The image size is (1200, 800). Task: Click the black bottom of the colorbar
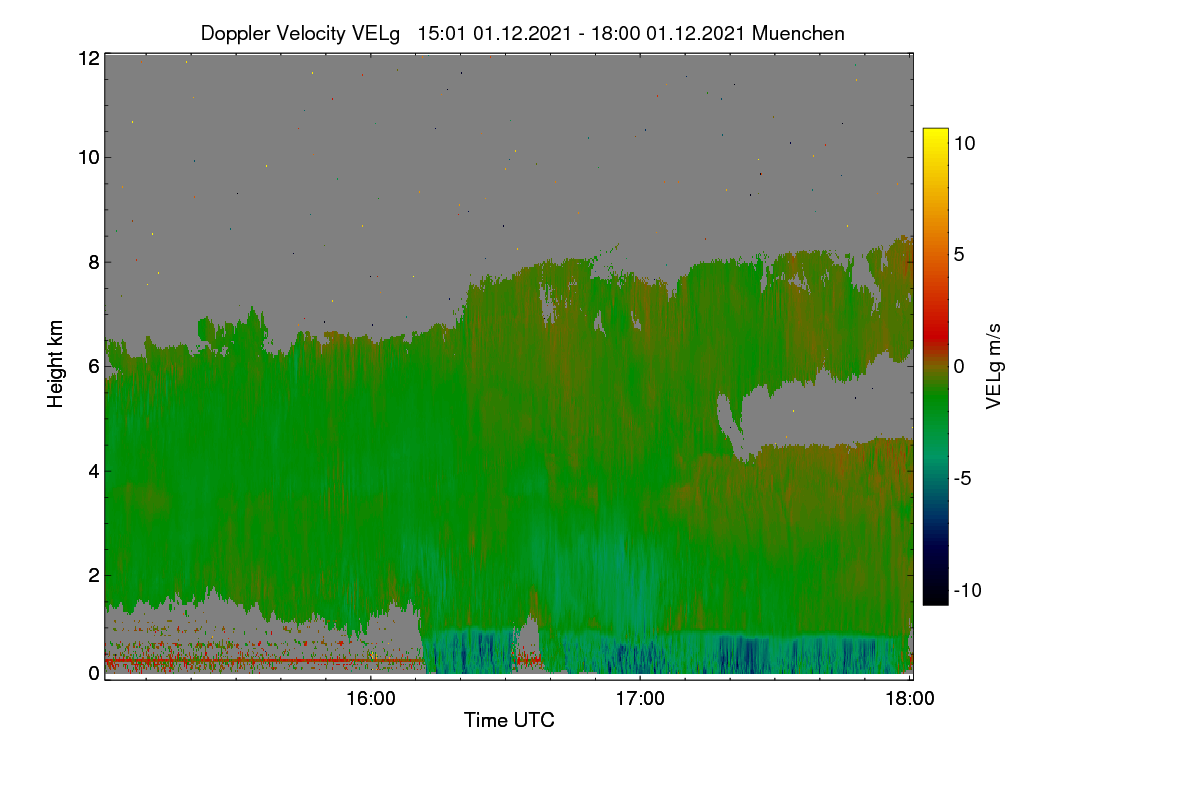935,597
